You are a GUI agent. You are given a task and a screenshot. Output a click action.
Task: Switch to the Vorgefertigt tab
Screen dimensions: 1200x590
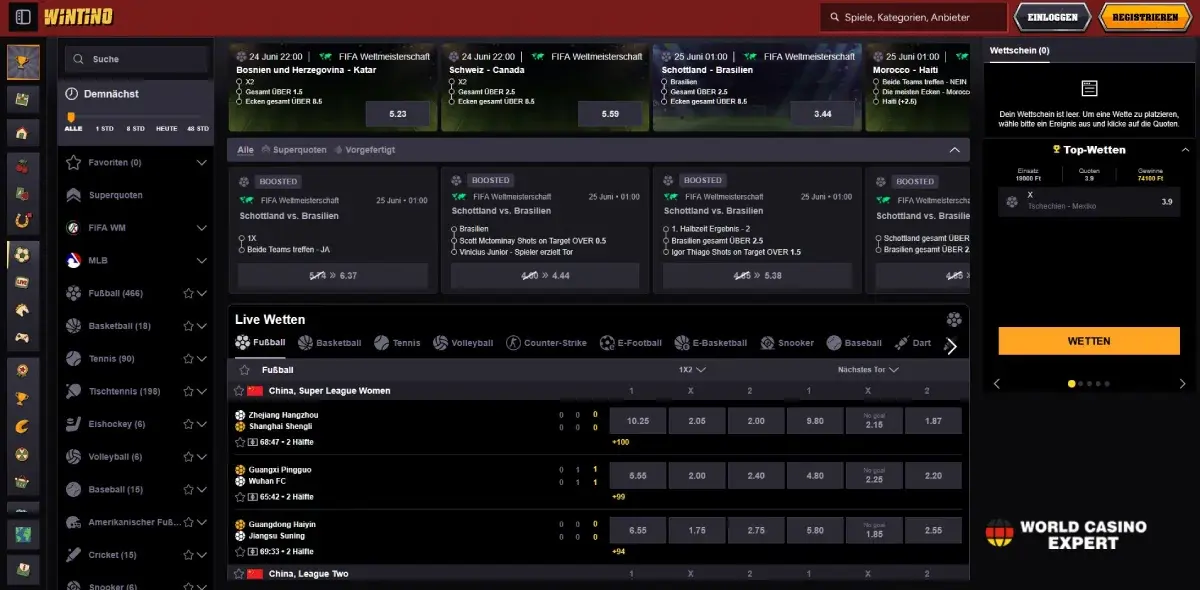(x=365, y=150)
